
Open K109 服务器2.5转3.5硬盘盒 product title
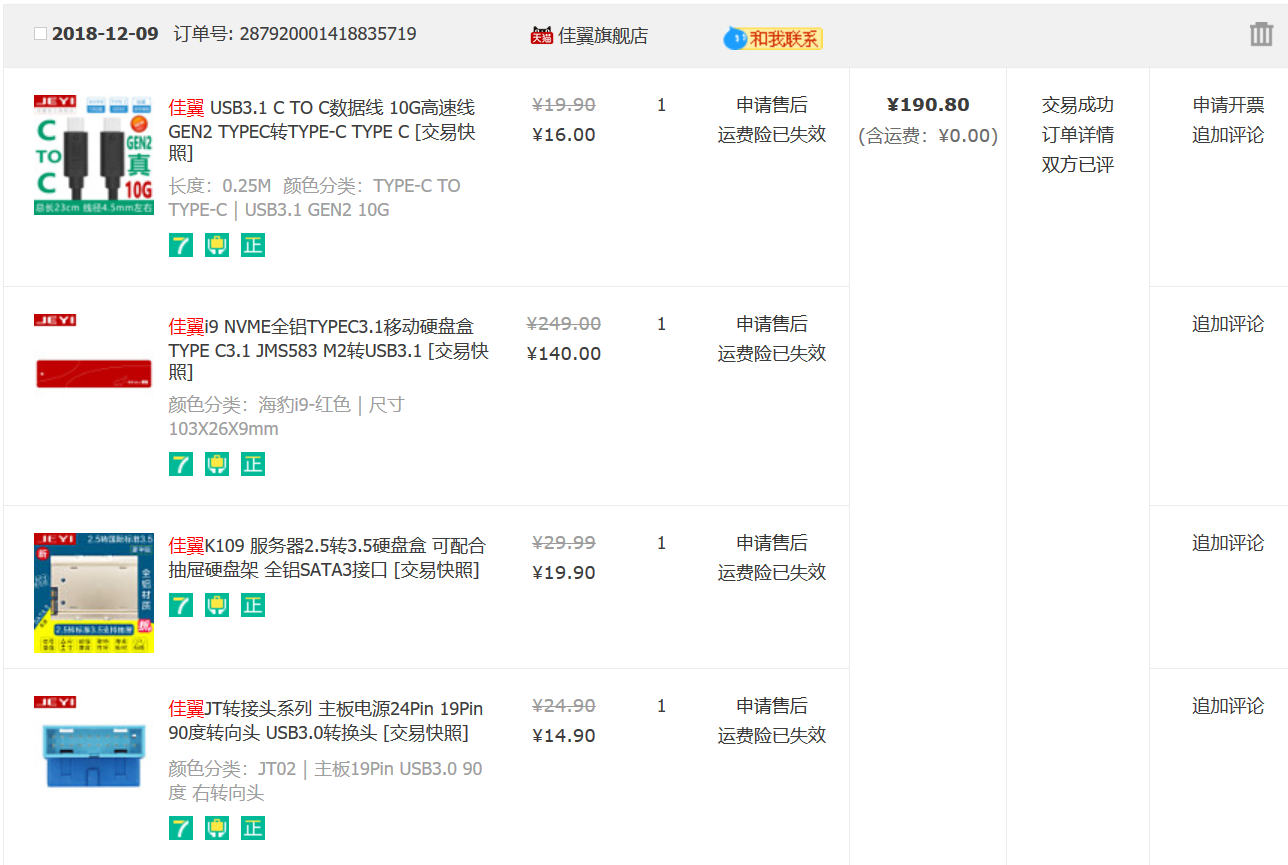click(327, 558)
